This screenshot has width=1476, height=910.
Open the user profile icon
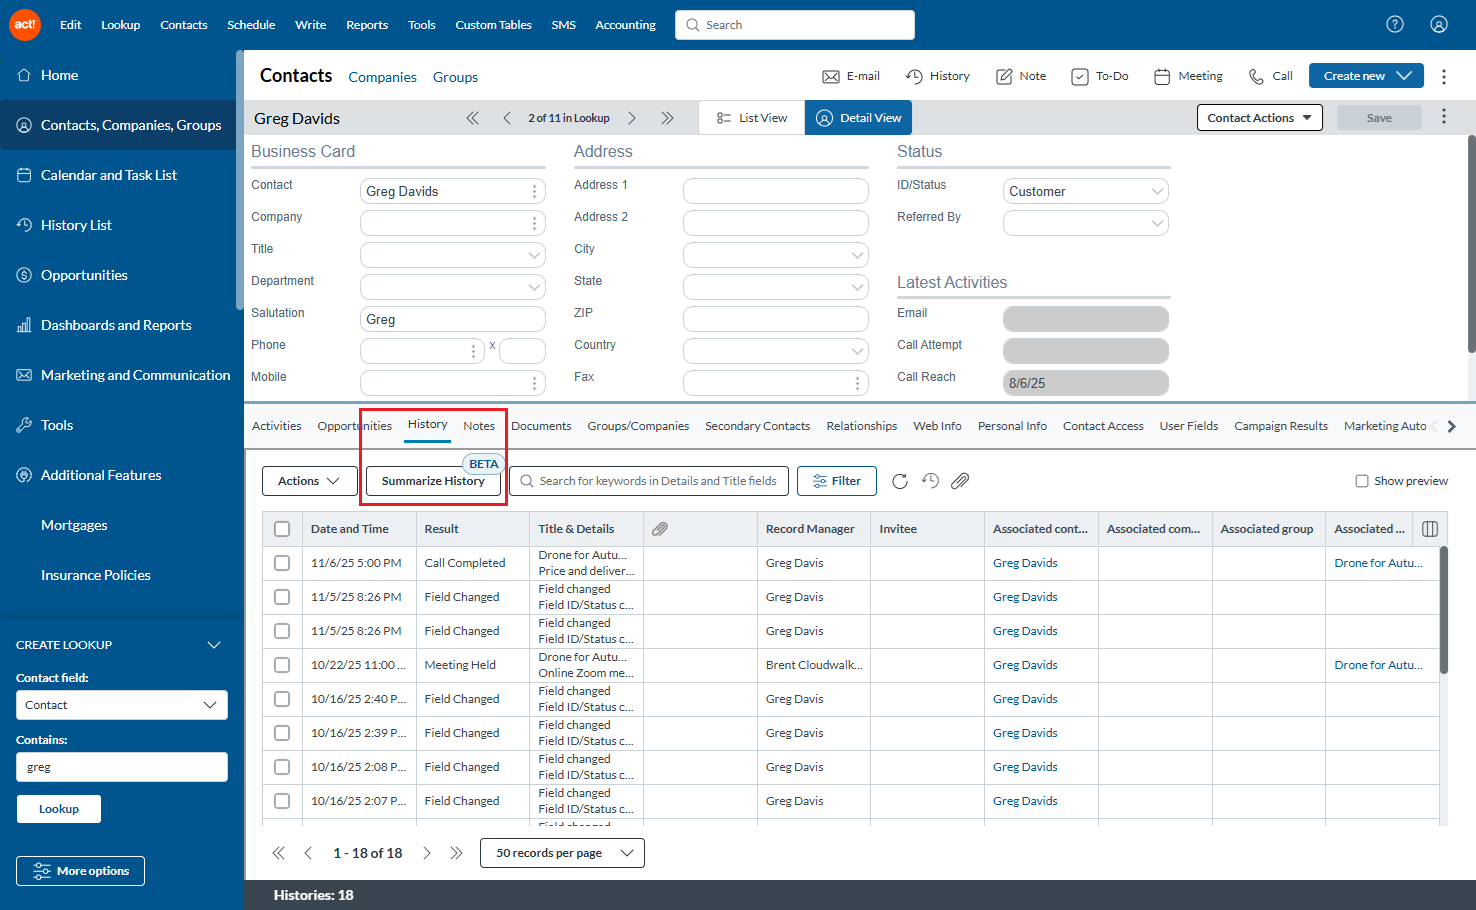click(1439, 24)
